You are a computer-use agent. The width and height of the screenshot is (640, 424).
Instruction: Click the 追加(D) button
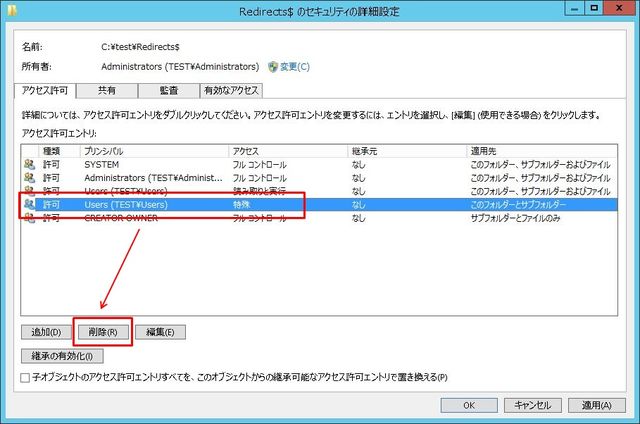click(46, 332)
